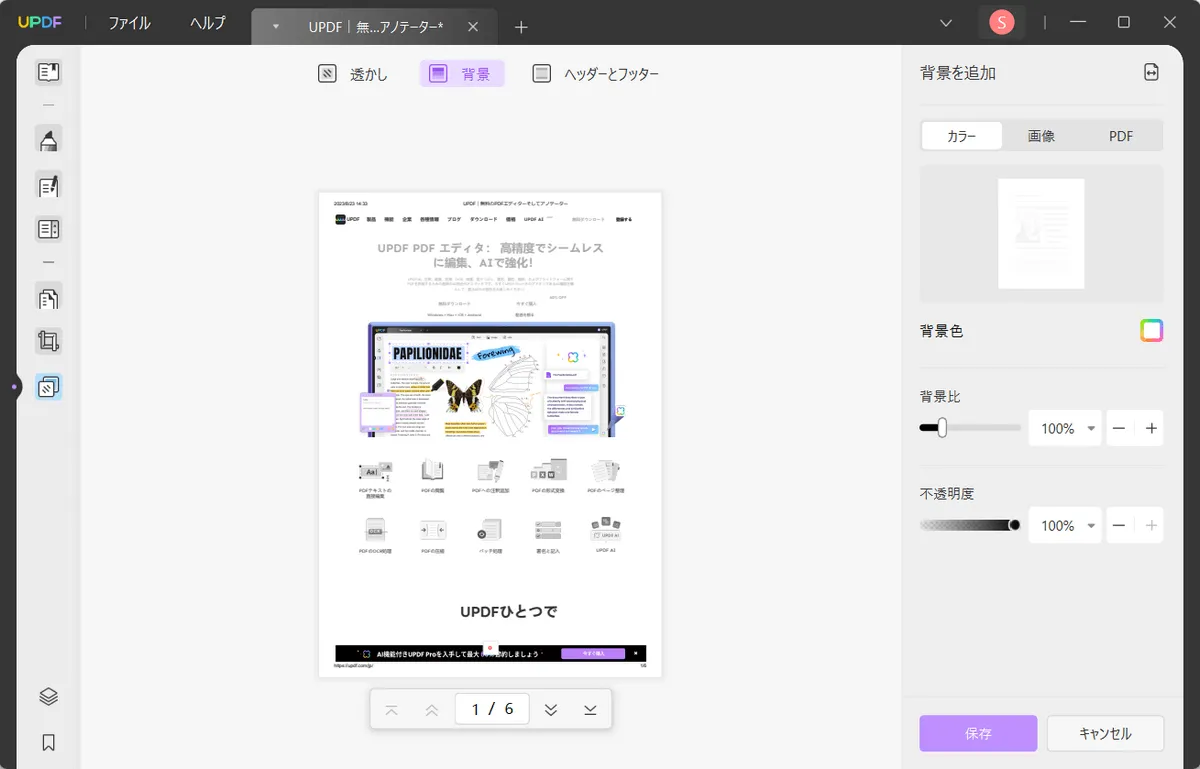Open the tab list chevron in title bar

coord(946,22)
